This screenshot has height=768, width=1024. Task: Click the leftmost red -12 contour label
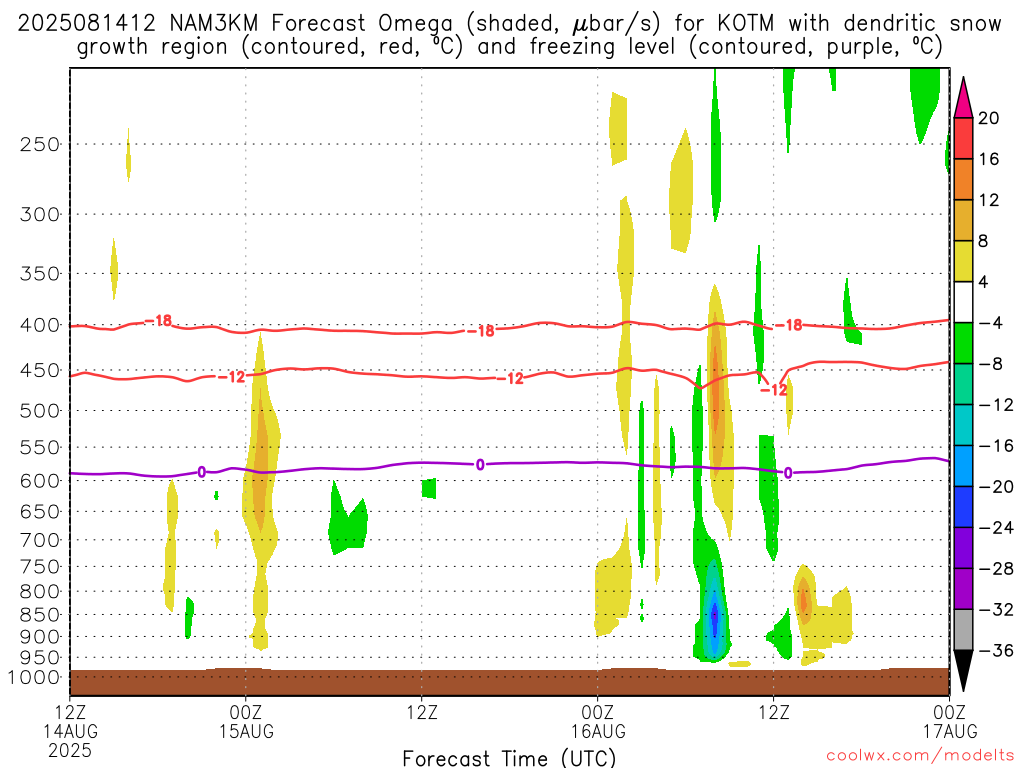click(231, 377)
